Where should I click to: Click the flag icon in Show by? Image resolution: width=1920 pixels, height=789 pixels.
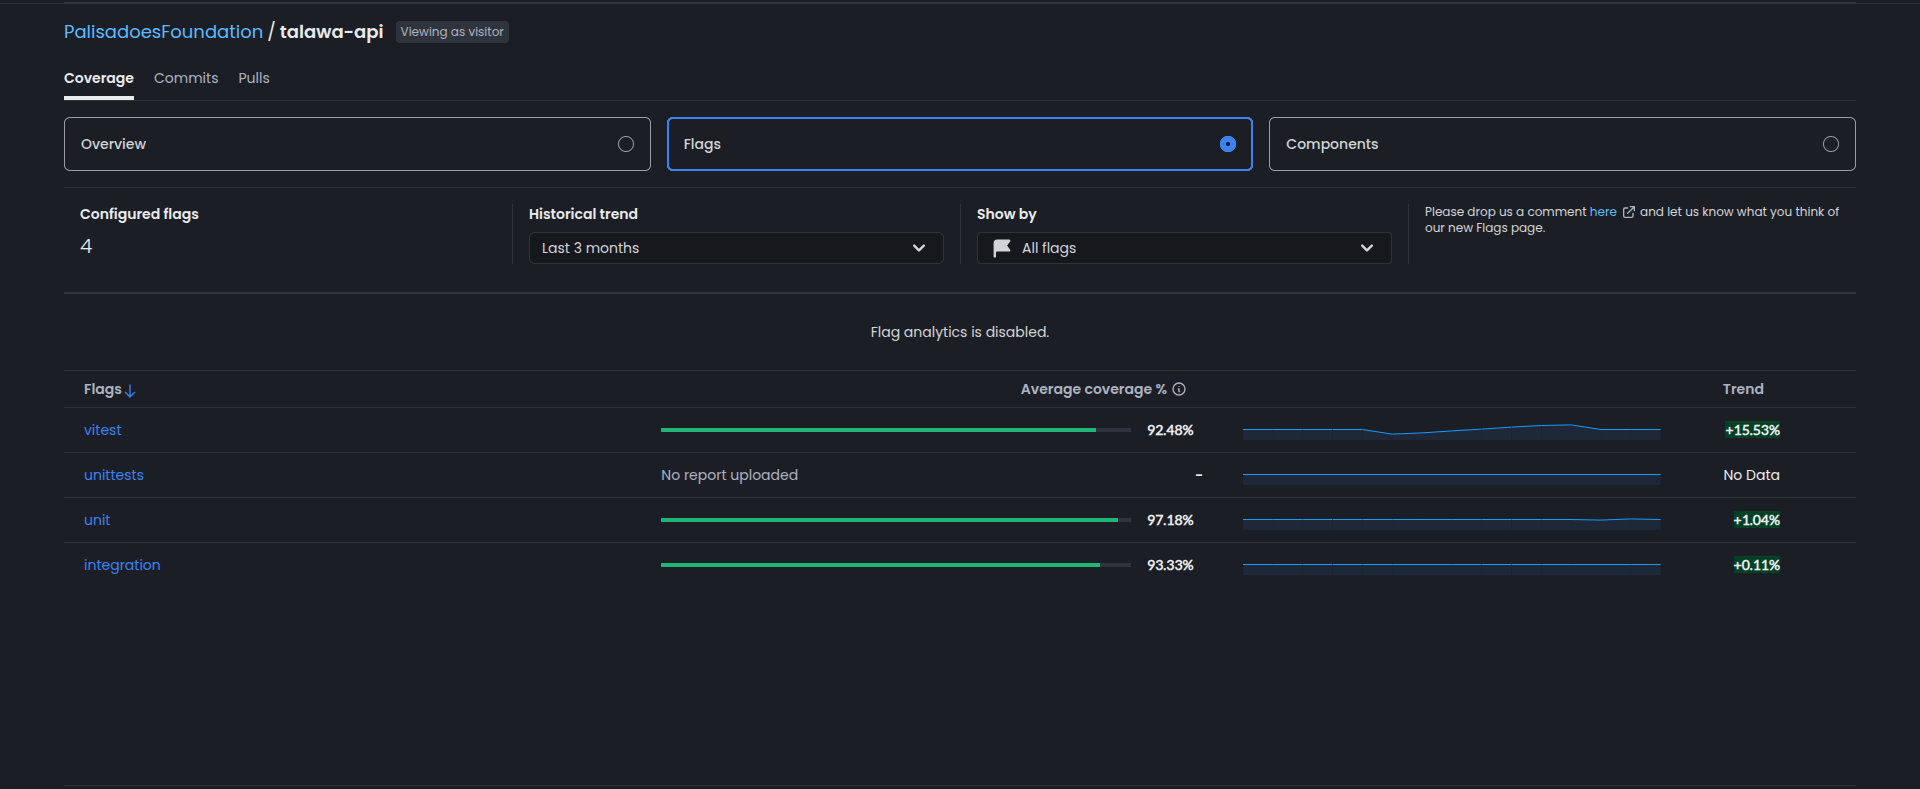click(1001, 248)
